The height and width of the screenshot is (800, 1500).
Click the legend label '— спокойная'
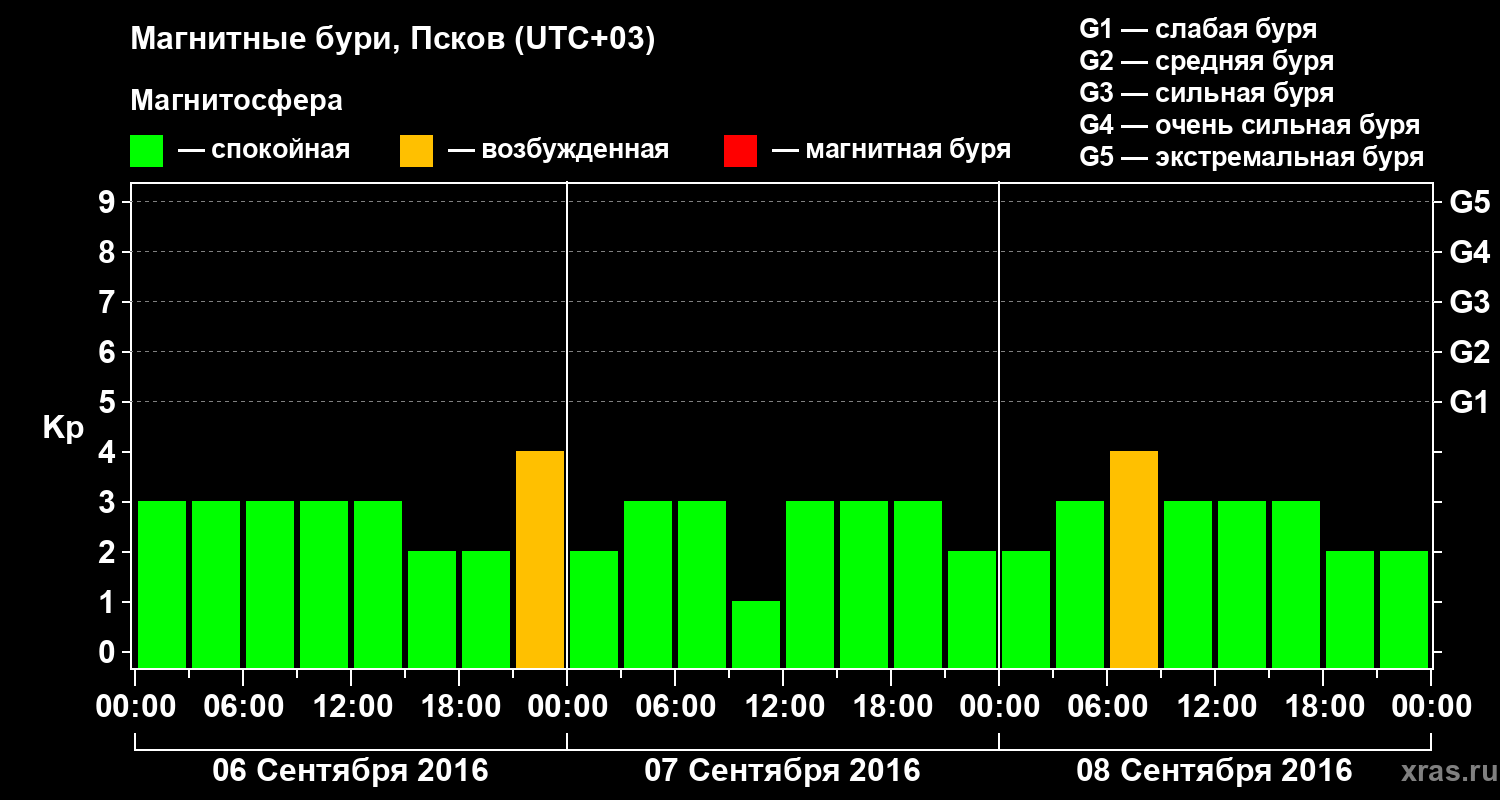coord(264,150)
